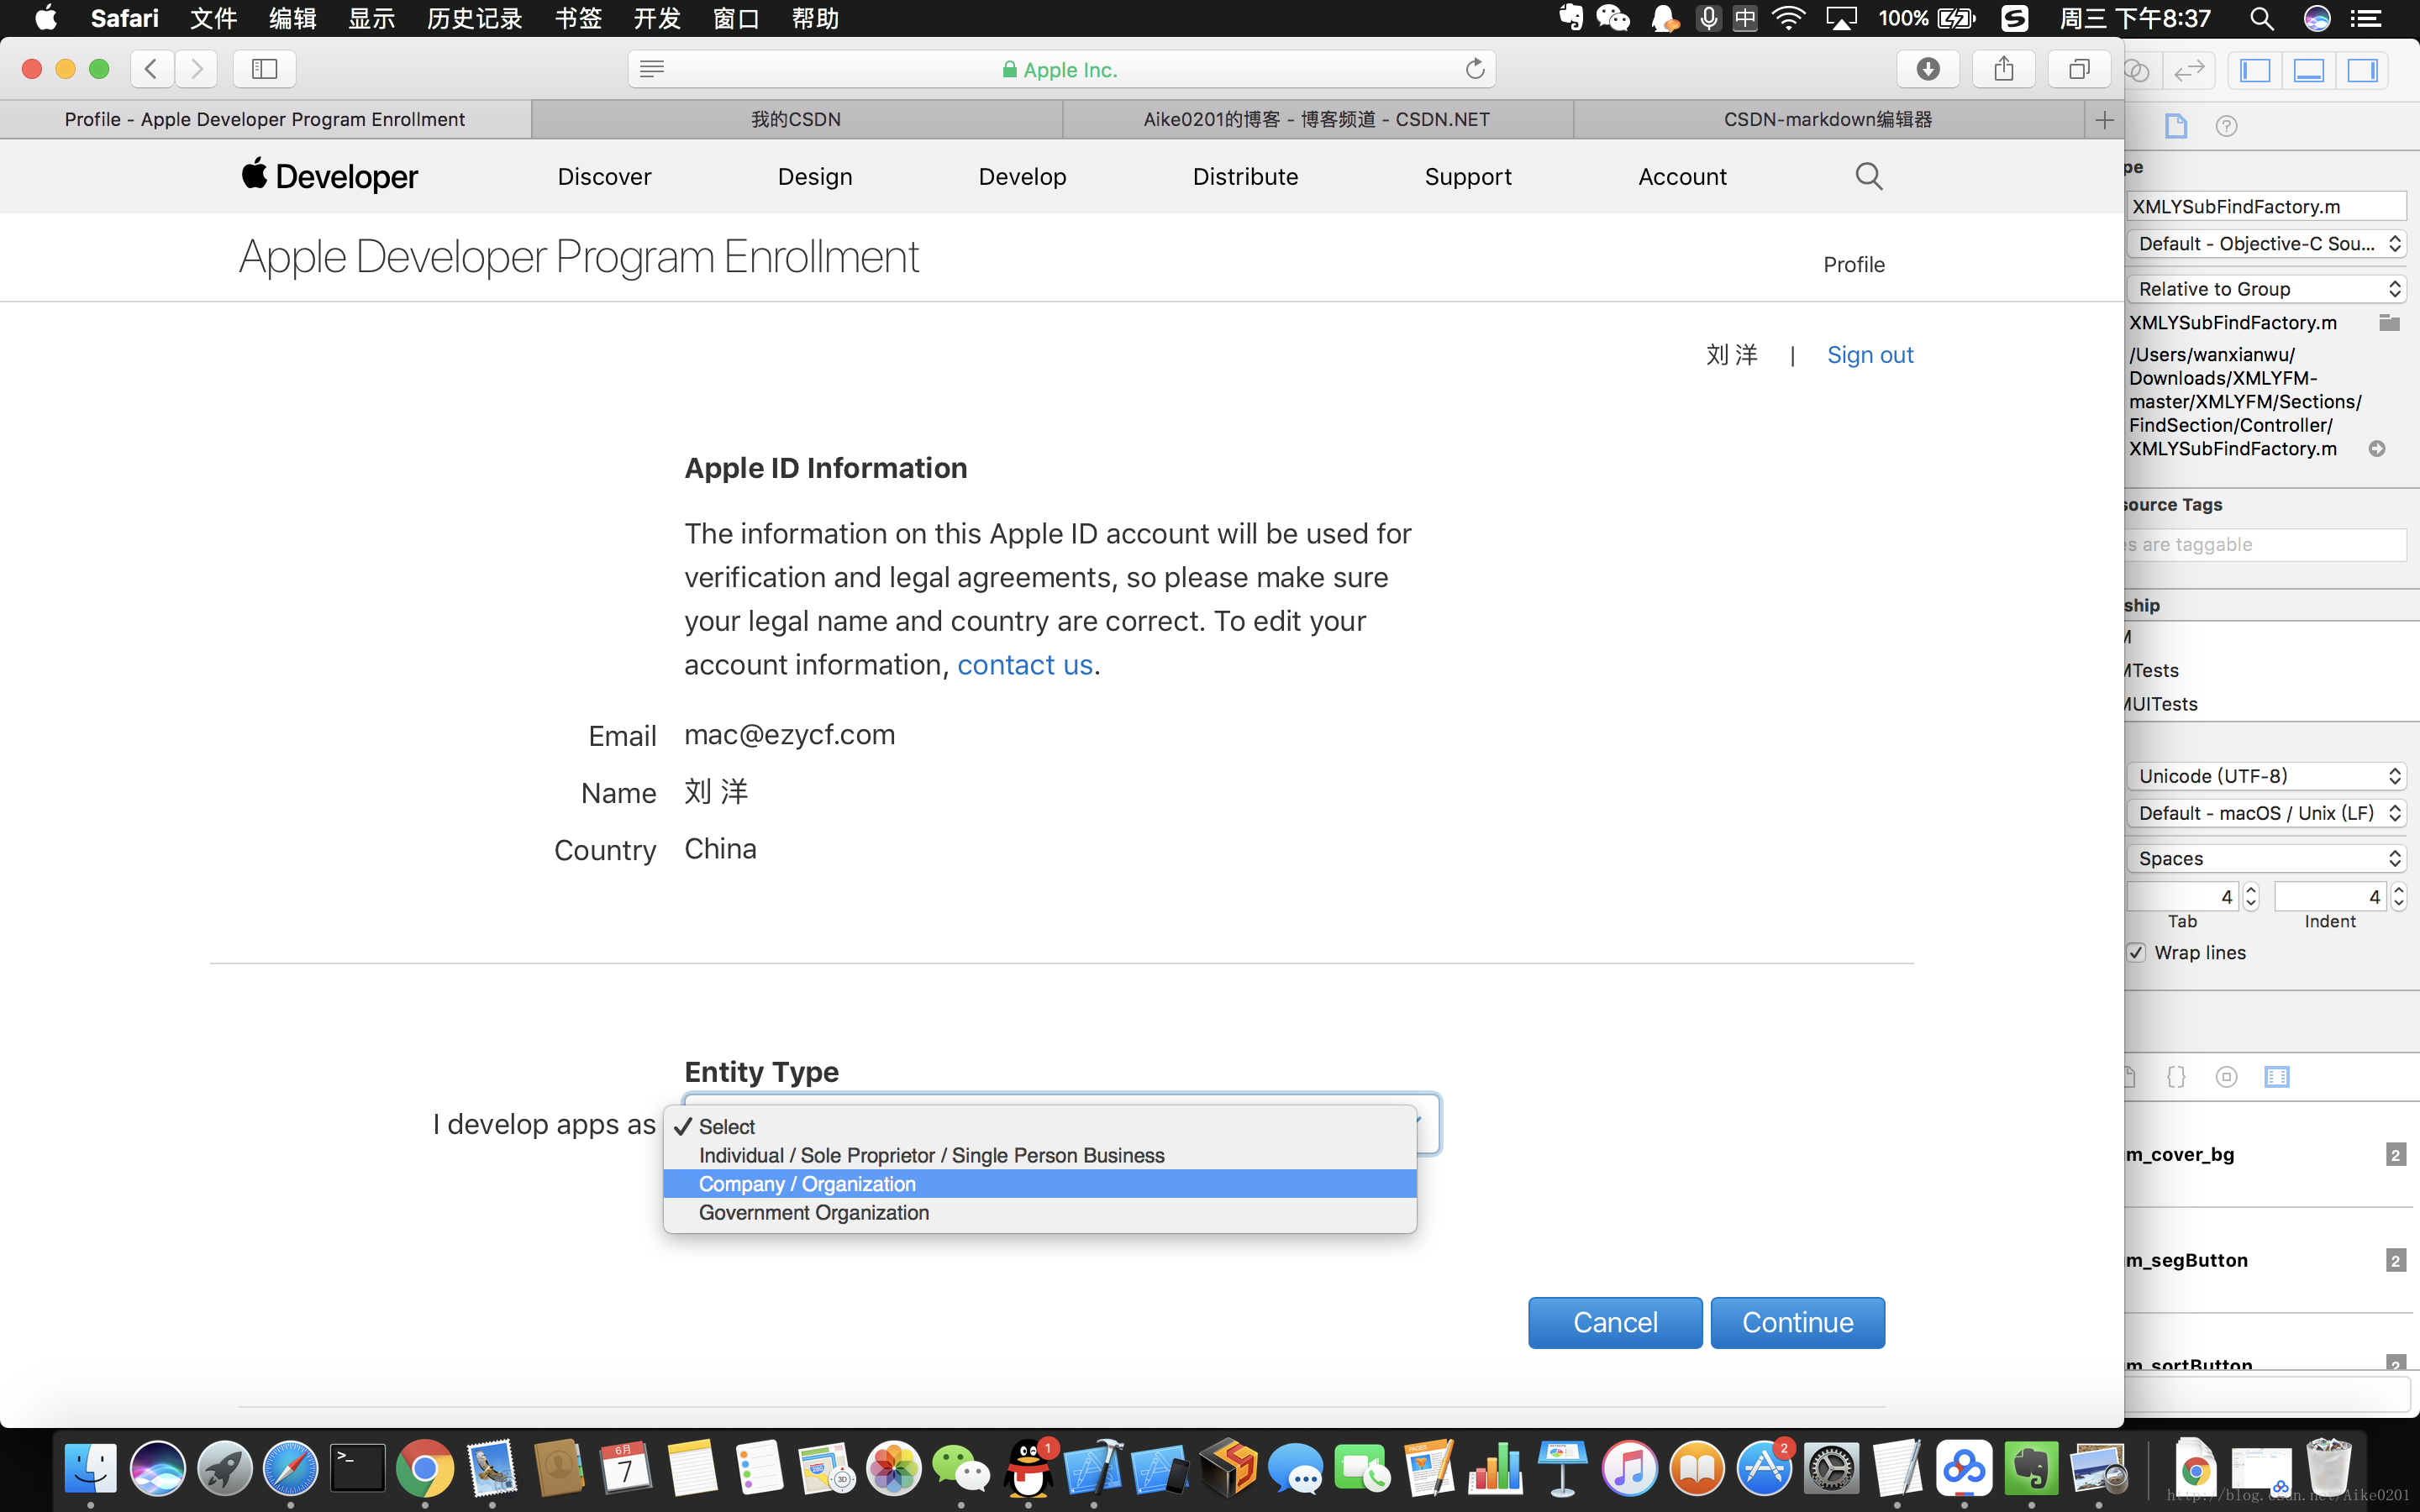Open the 书签 menu
This screenshot has height=1512, width=2420.
click(578, 18)
